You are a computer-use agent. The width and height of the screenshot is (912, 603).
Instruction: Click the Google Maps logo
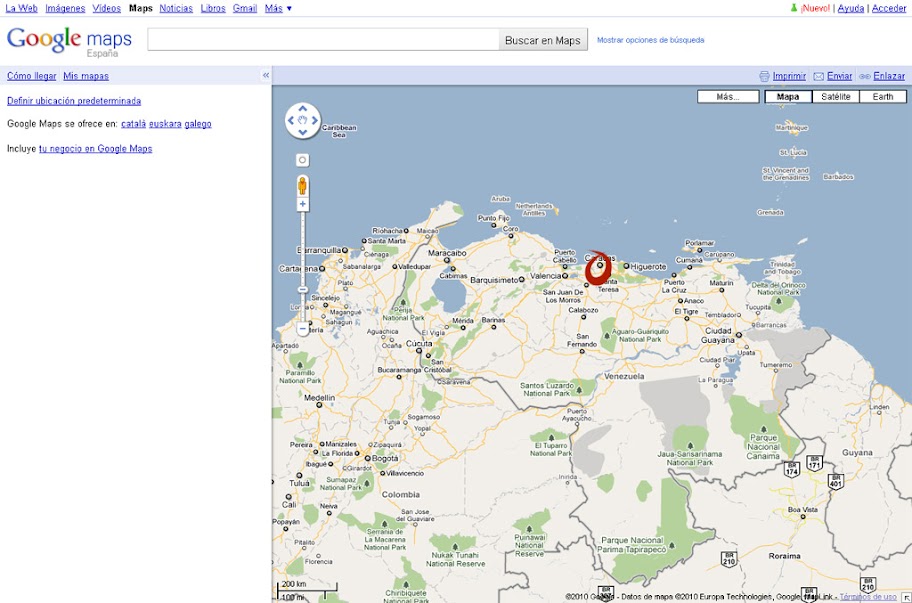tap(69, 41)
